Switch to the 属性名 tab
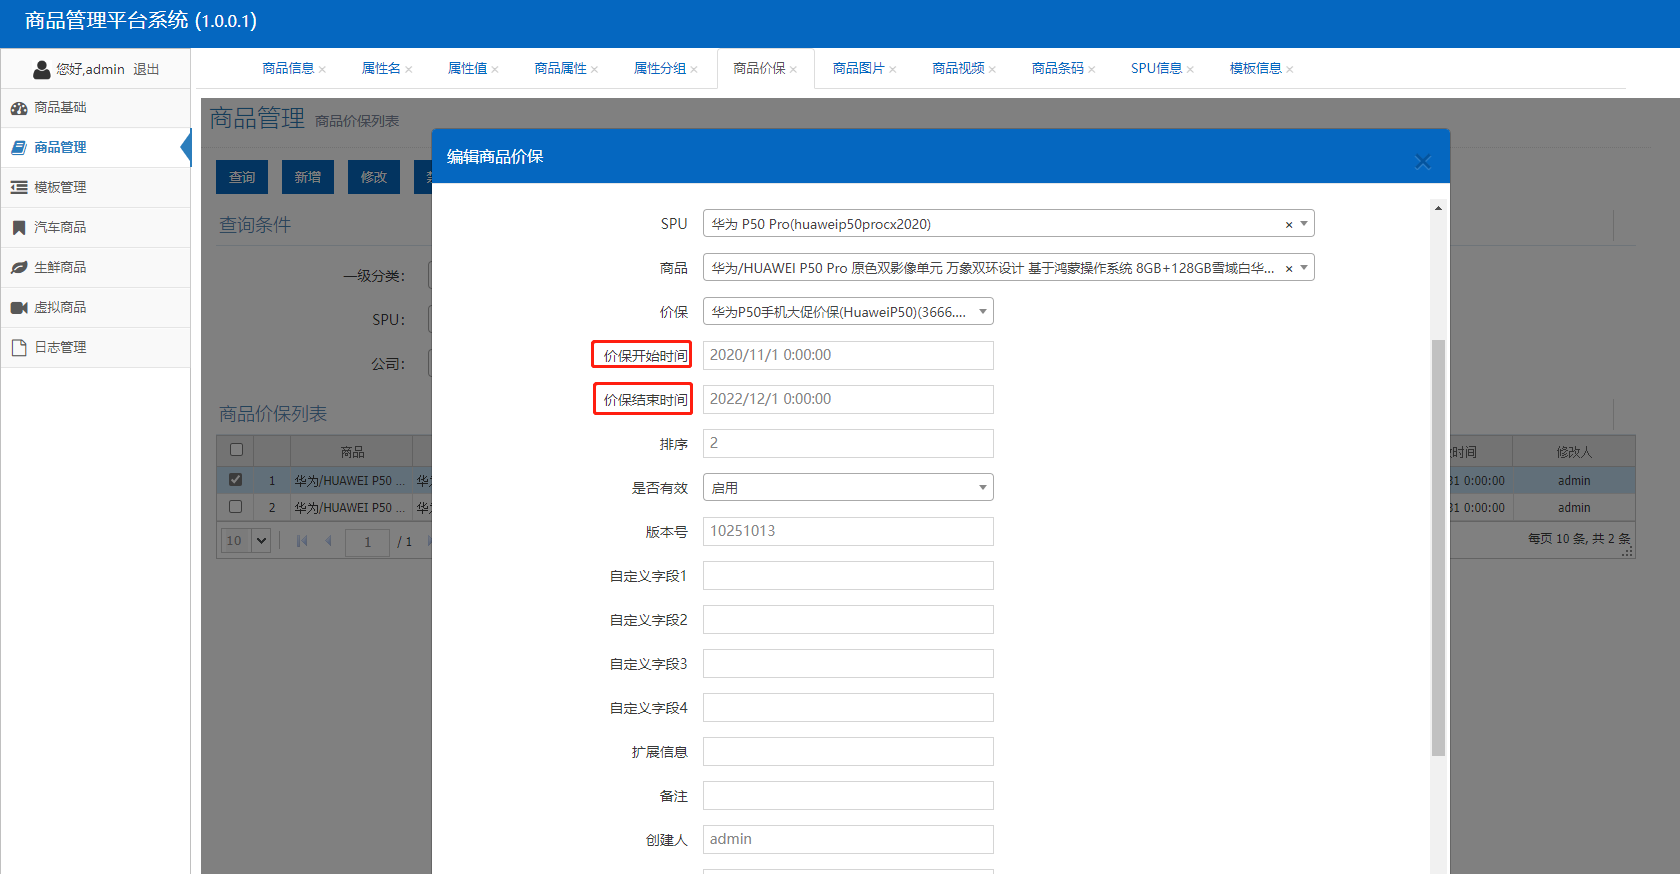This screenshot has height=874, width=1680. click(x=381, y=69)
